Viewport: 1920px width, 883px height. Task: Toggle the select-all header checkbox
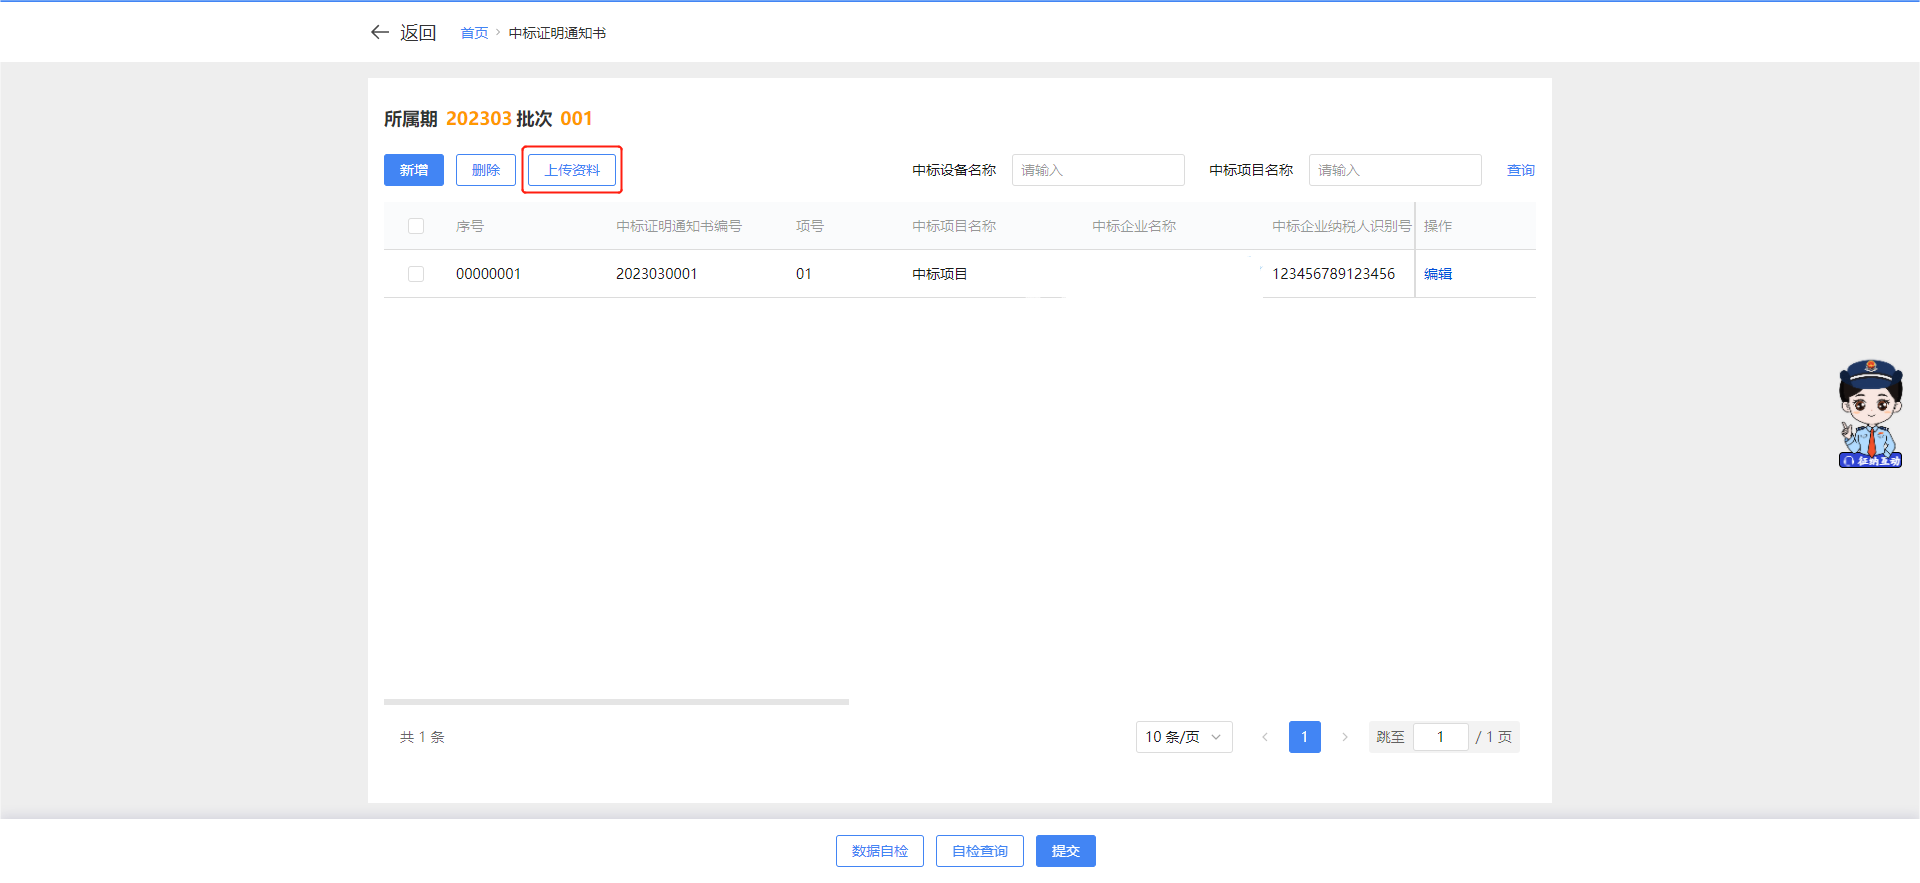416,226
